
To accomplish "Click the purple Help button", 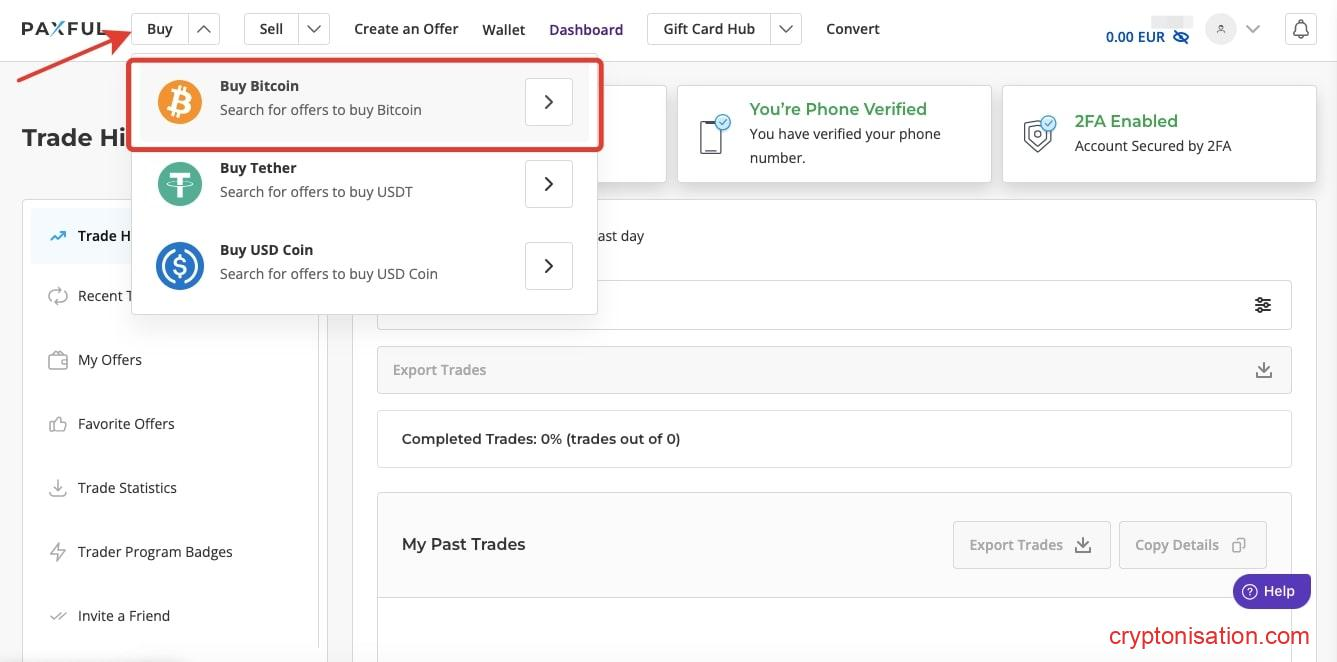I will 1269,591.
